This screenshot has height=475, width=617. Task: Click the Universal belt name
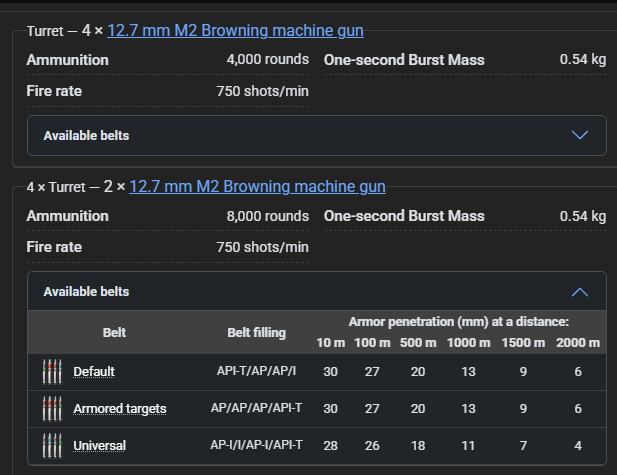pos(100,445)
